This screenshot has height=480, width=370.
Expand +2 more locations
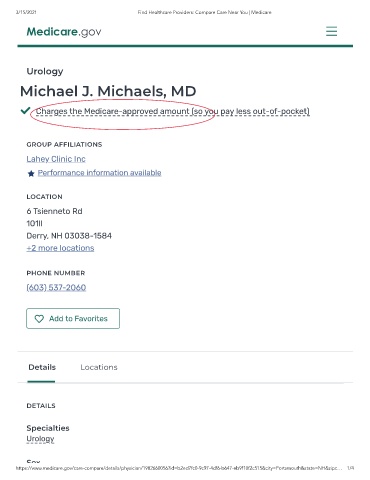click(x=60, y=248)
